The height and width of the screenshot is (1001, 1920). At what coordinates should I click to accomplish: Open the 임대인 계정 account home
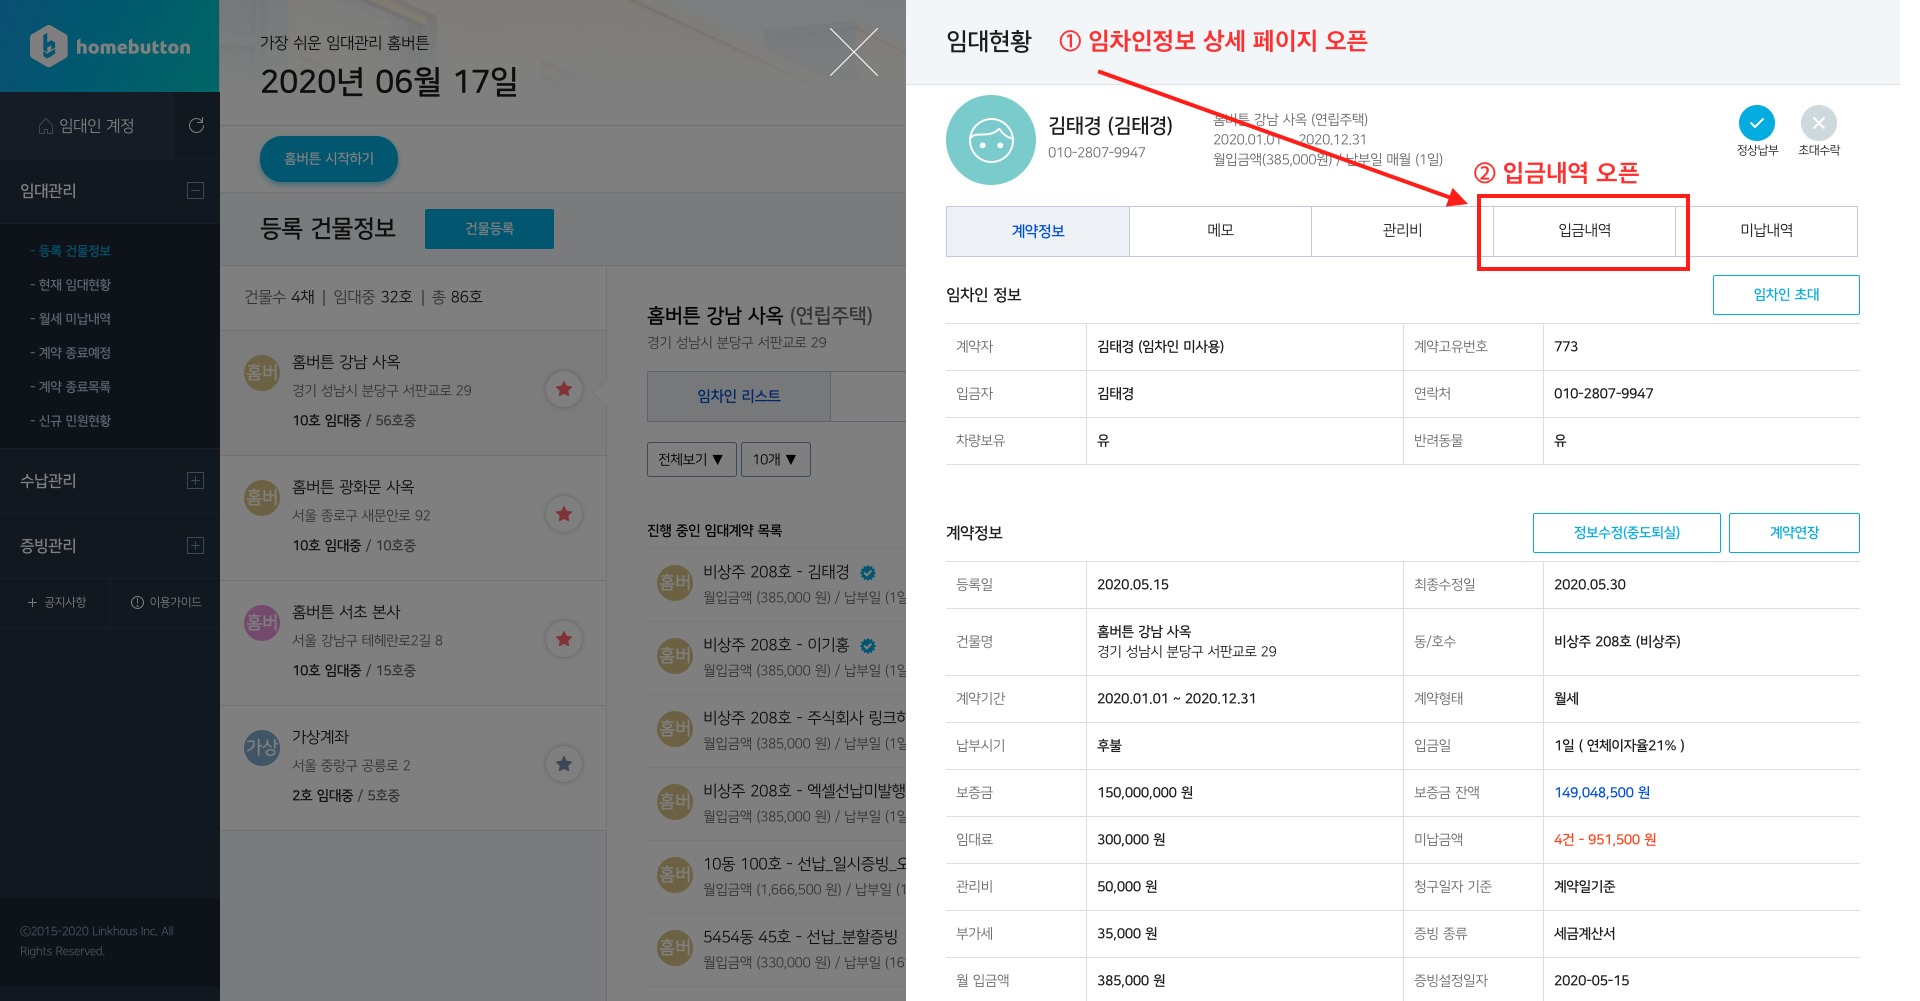point(86,126)
